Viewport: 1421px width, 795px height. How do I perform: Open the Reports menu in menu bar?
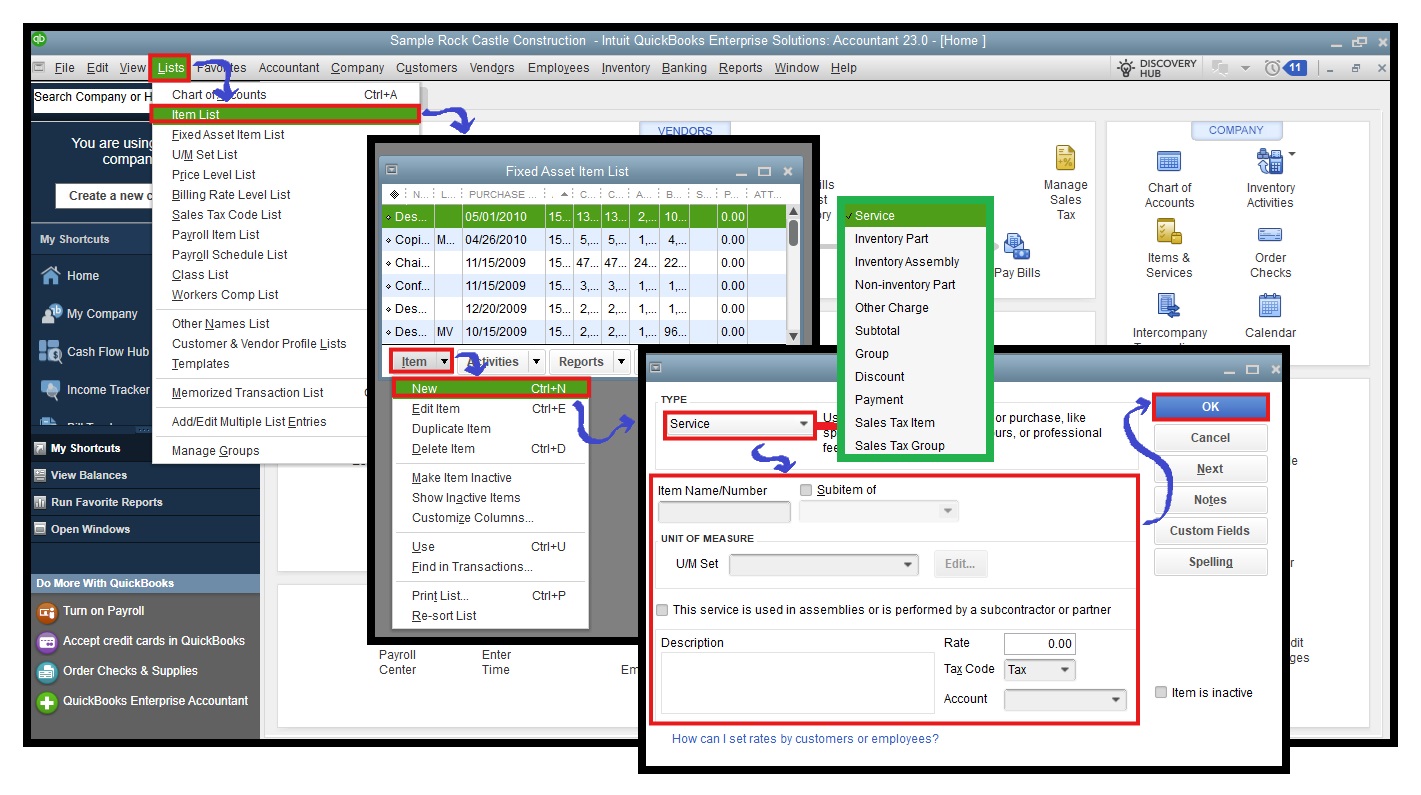pyautogui.click(x=740, y=68)
